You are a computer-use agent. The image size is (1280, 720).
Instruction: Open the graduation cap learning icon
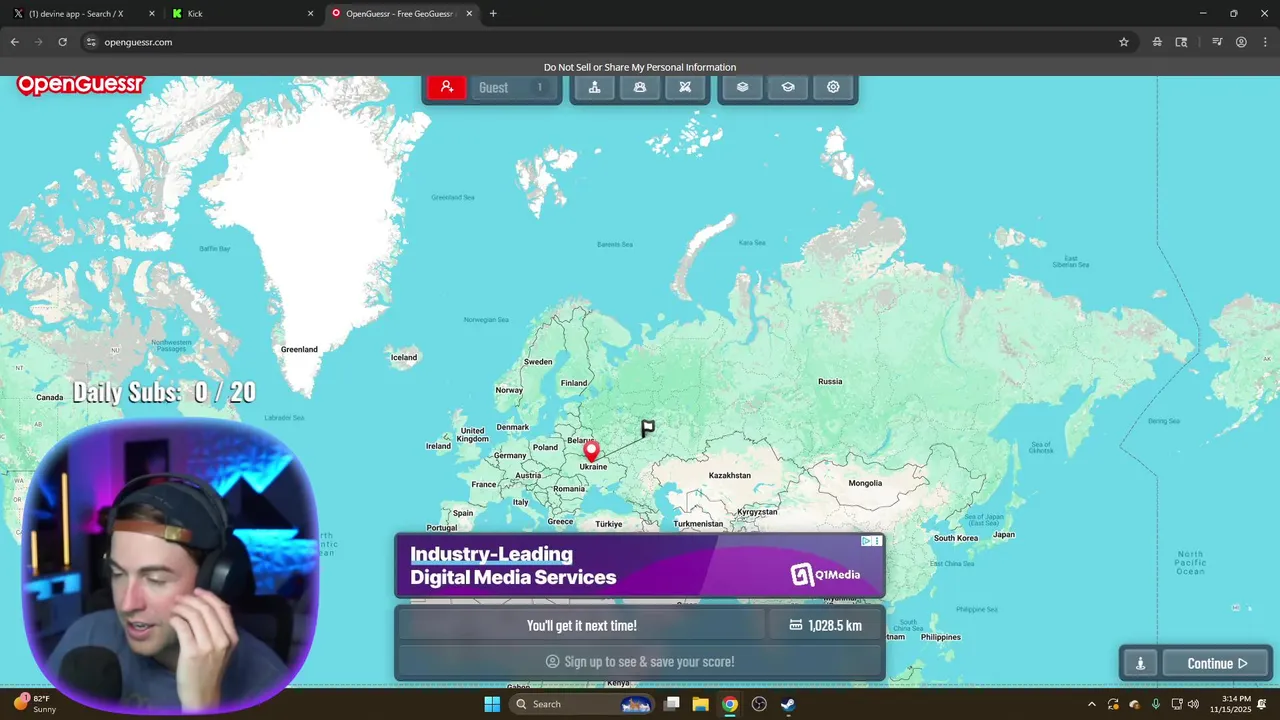pyautogui.click(x=788, y=87)
